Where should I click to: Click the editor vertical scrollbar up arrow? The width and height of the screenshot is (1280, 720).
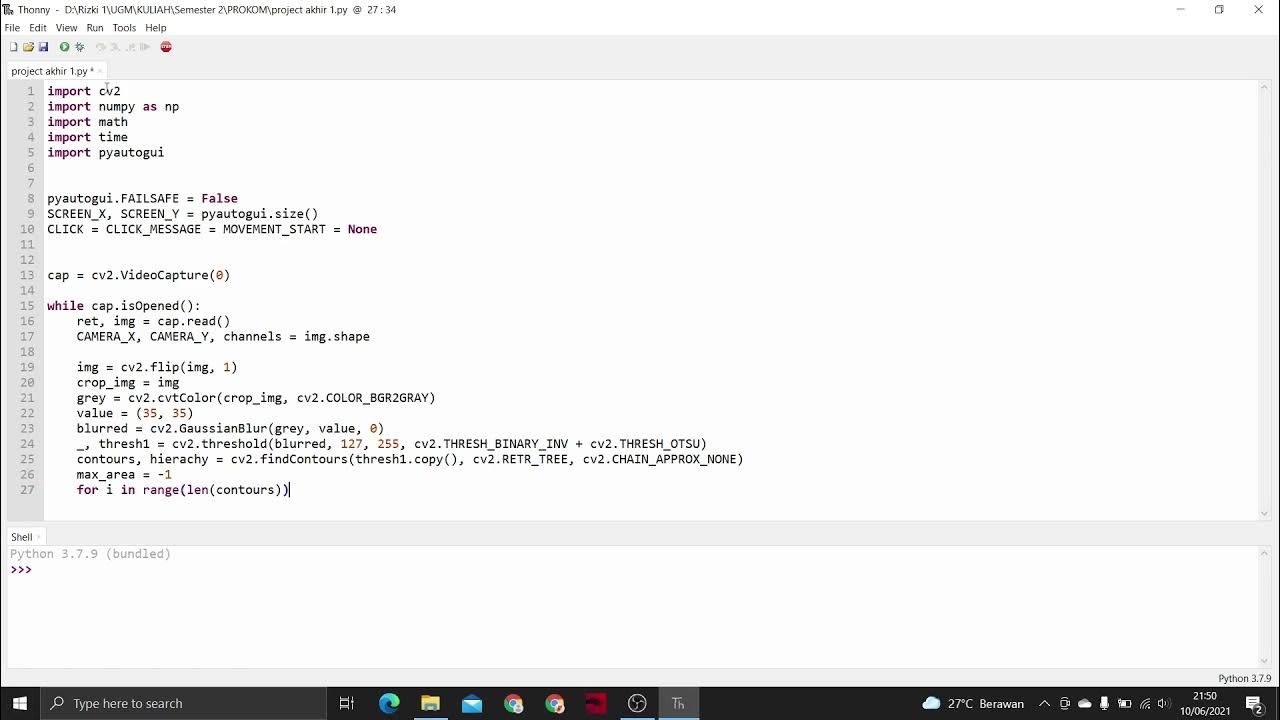[x=1264, y=86]
